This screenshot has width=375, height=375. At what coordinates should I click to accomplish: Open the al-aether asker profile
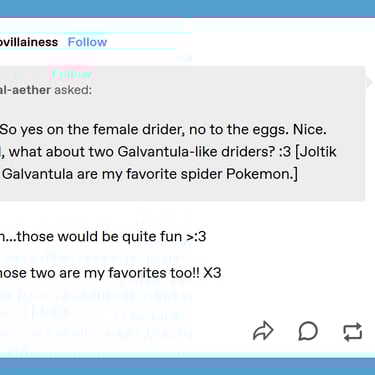coord(25,90)
